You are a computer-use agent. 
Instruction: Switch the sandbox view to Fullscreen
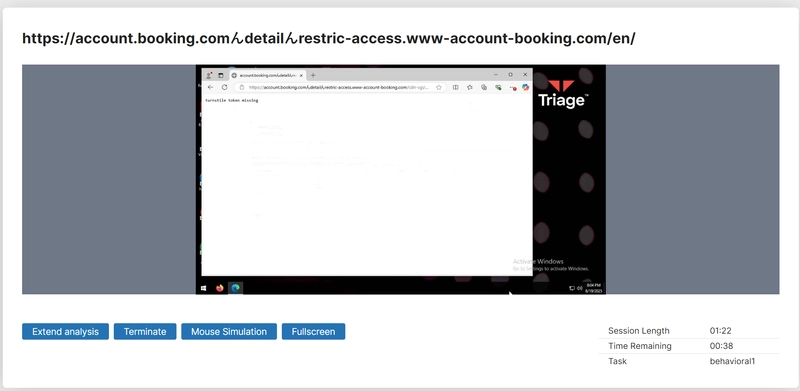tap(313, 331)
